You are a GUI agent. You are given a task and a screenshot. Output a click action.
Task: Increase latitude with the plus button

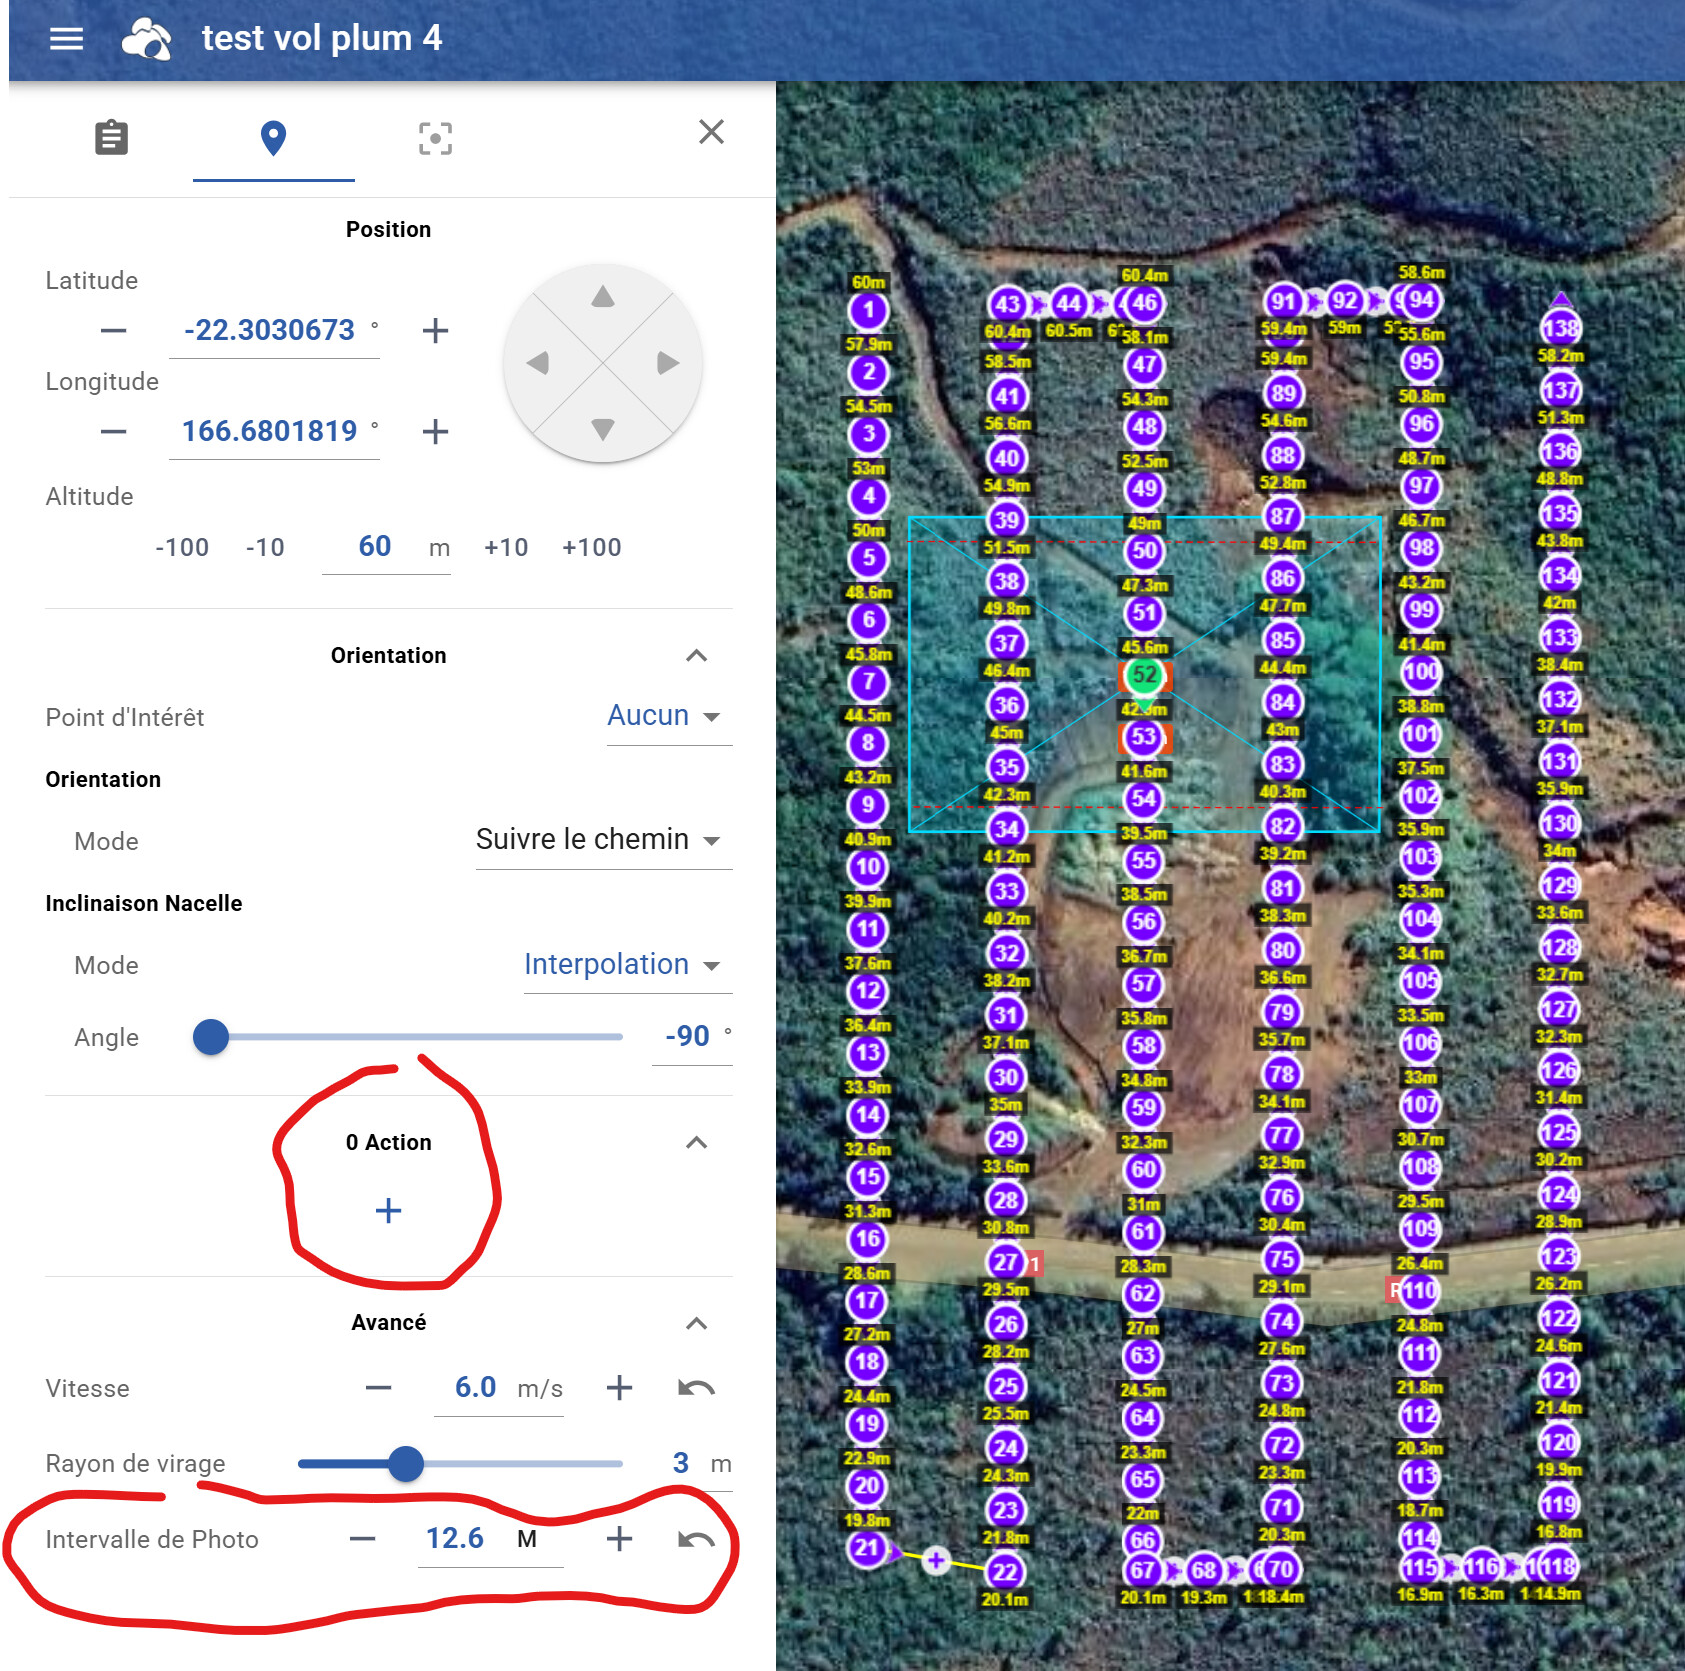(435, 331)
